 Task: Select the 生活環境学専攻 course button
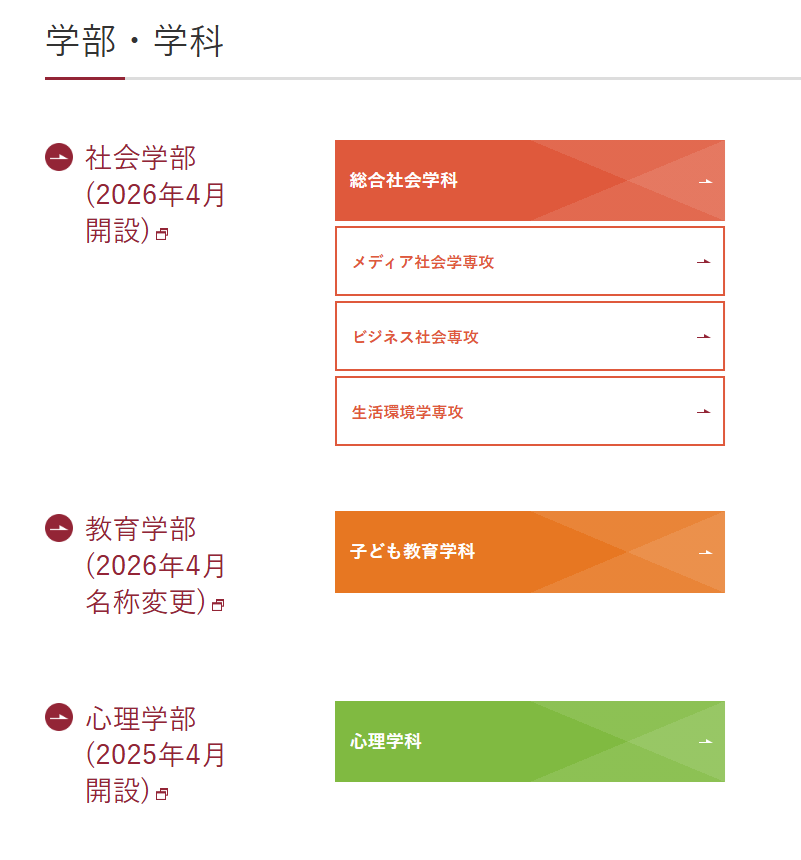click(529, 411)
